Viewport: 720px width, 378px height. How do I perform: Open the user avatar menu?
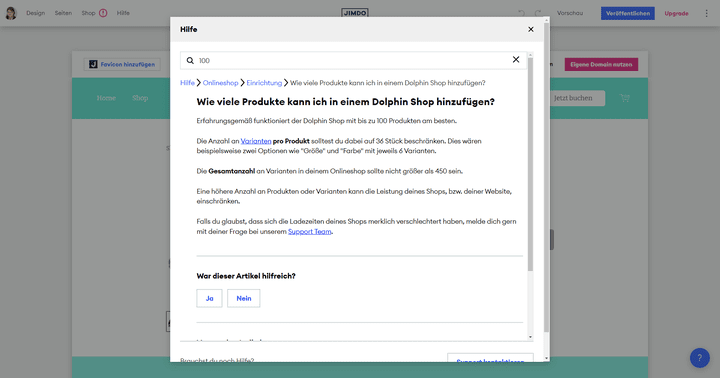pos(11,13)
